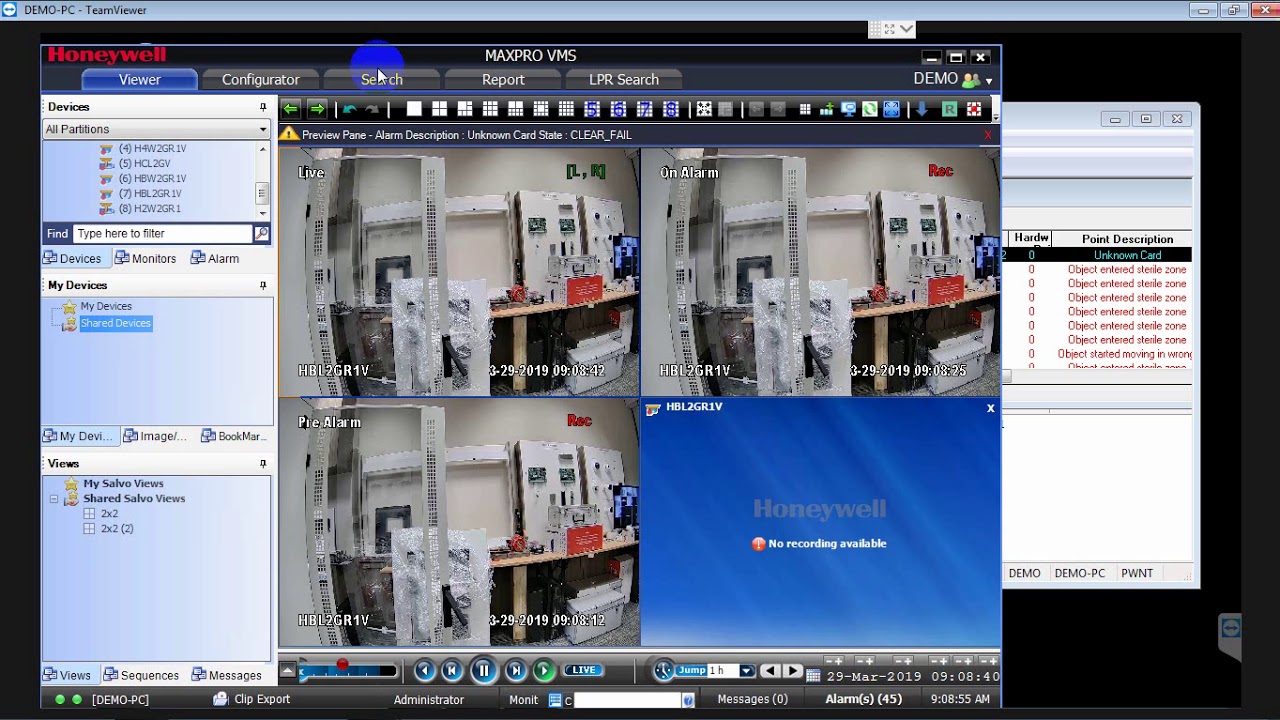Viewport: 1280px width, 720px height.
Task: Choose the salvo layout numbered 5
Action: [591, 109]
